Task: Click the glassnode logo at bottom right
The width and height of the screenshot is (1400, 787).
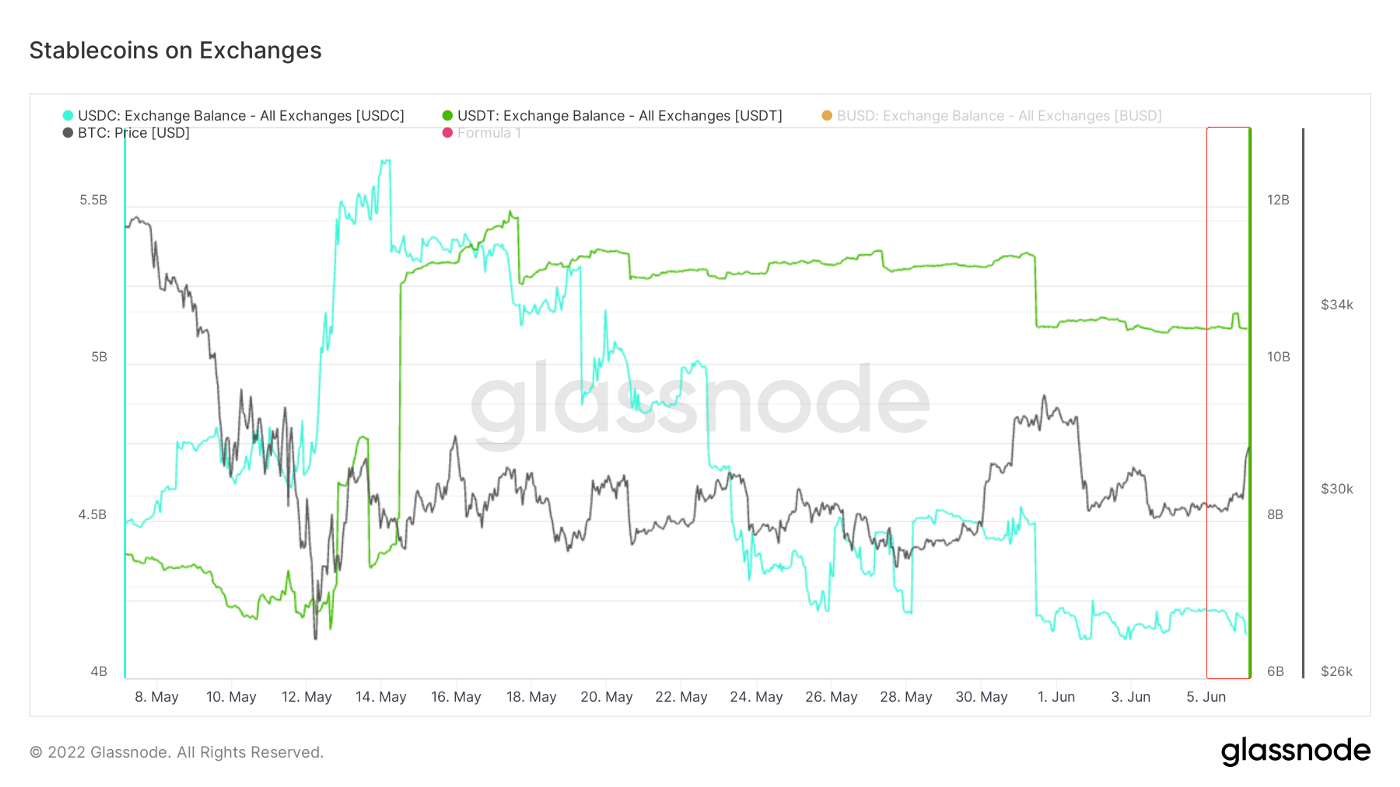Action: tap(1295, 751)
